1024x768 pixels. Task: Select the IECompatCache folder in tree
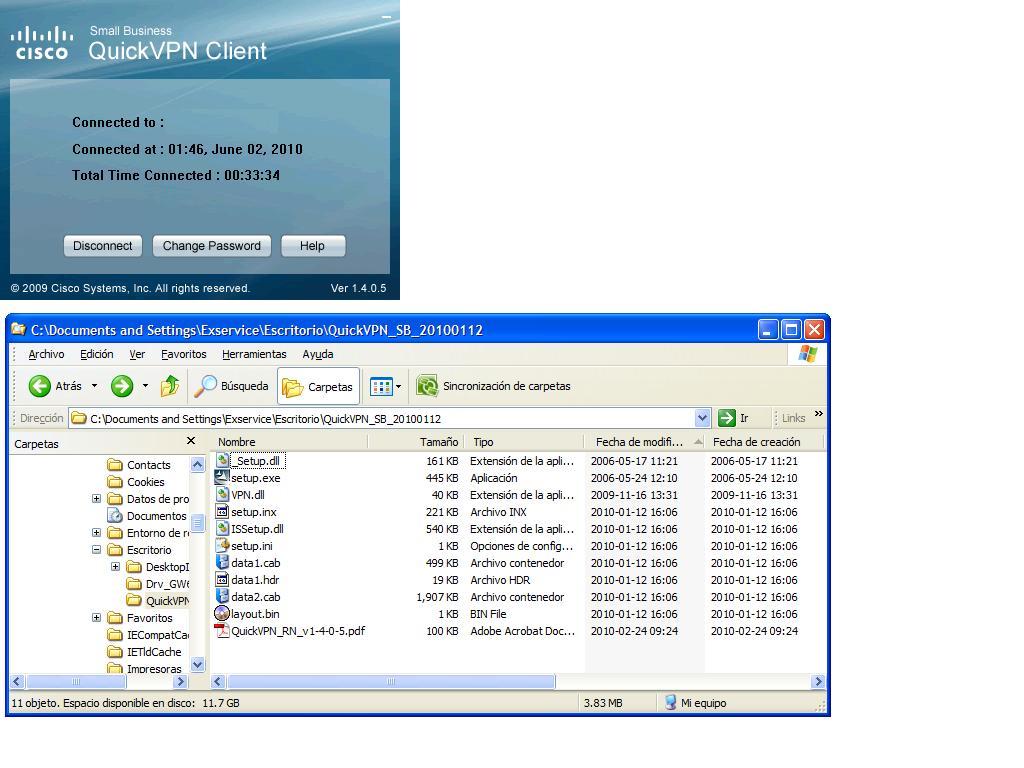(148, 635)
